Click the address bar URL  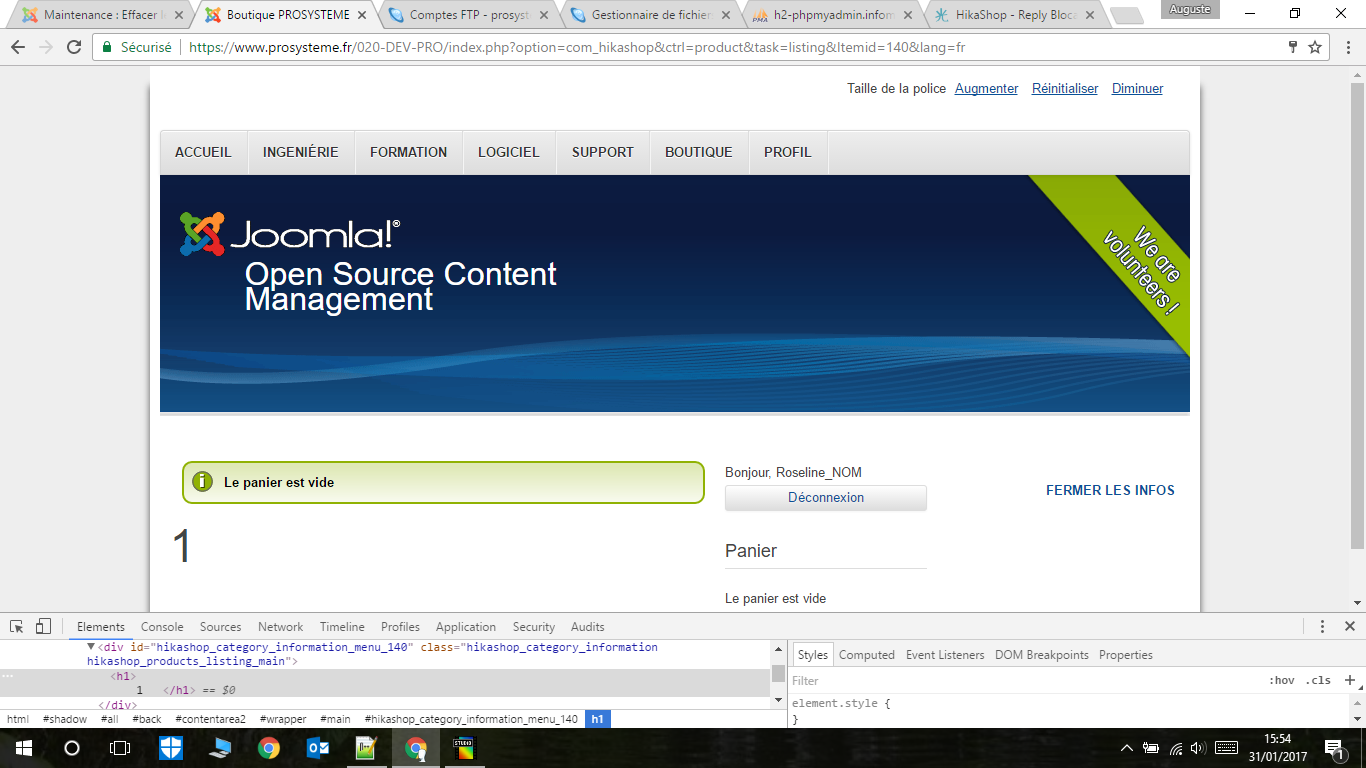pos(577,47)
